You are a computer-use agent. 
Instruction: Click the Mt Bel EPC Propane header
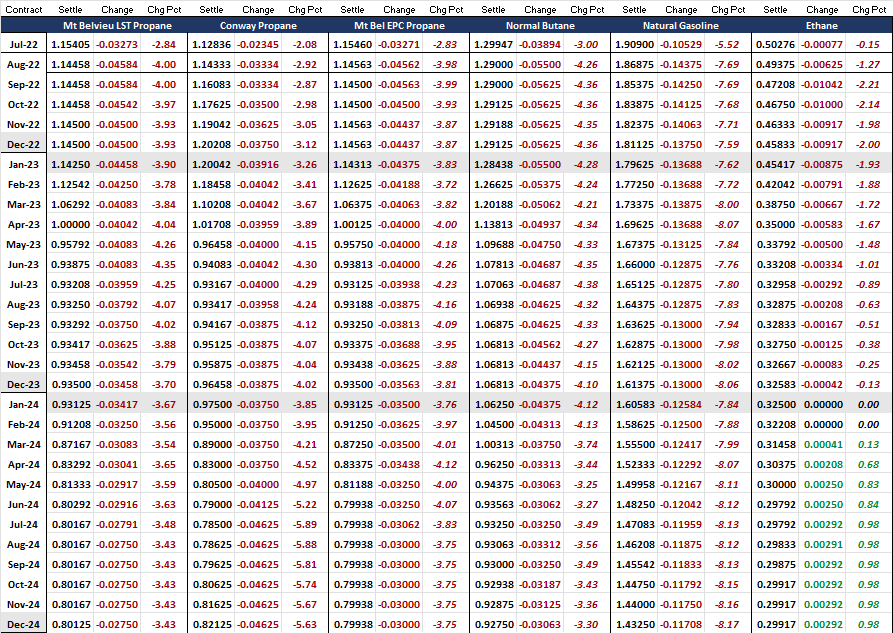[x=399, y=26]
